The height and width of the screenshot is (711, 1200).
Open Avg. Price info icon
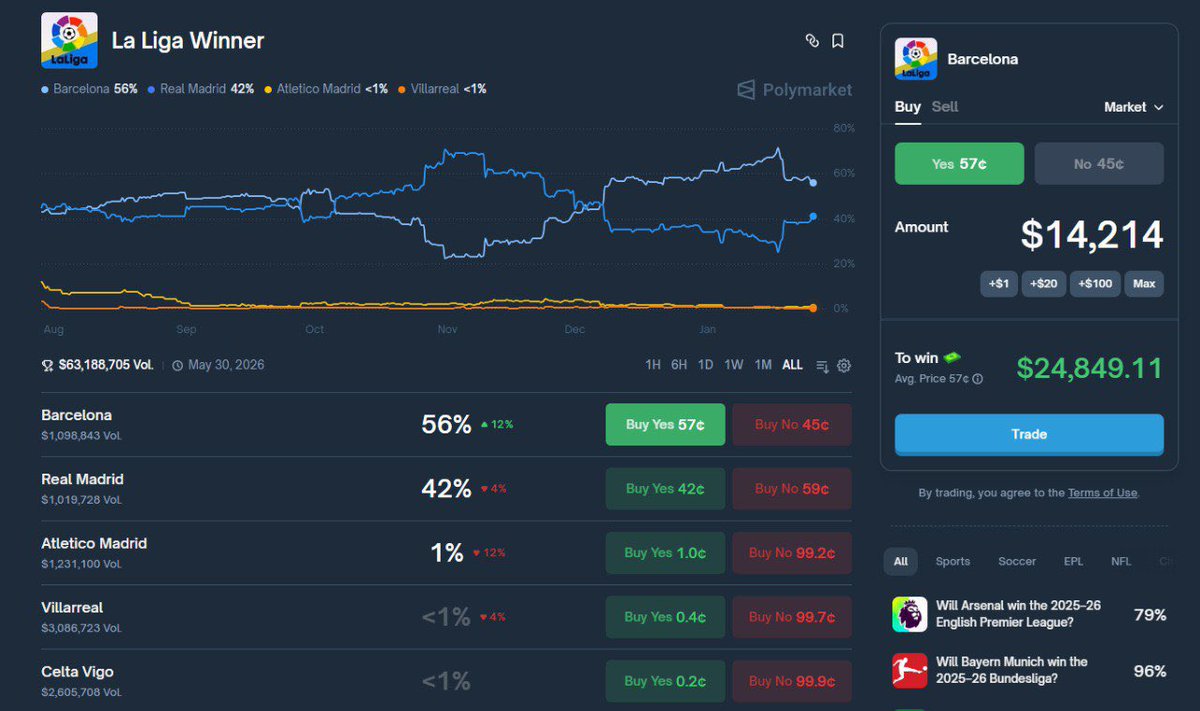pos(977,379)
